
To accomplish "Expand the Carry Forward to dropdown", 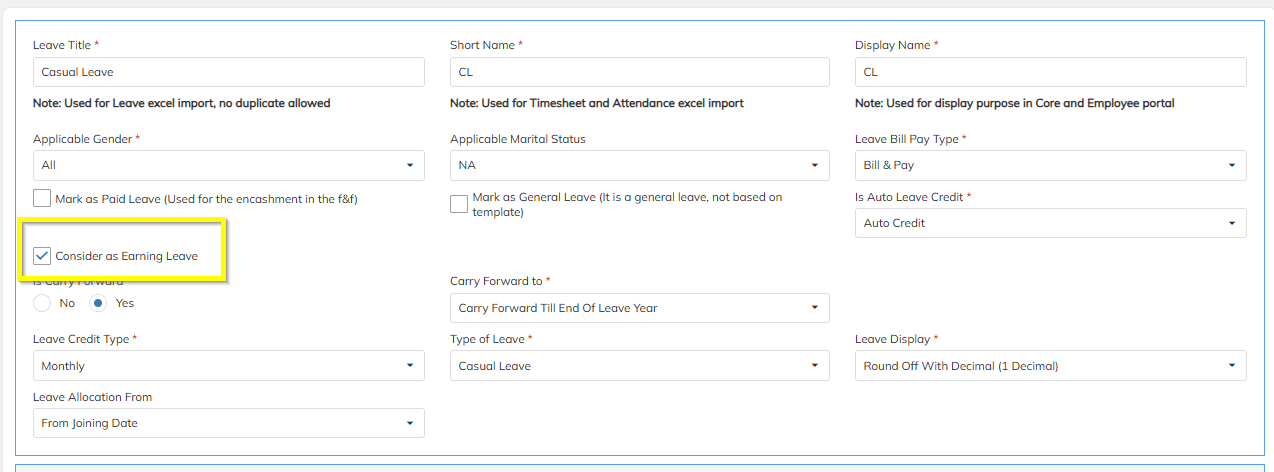I will [x=639, y=308].
